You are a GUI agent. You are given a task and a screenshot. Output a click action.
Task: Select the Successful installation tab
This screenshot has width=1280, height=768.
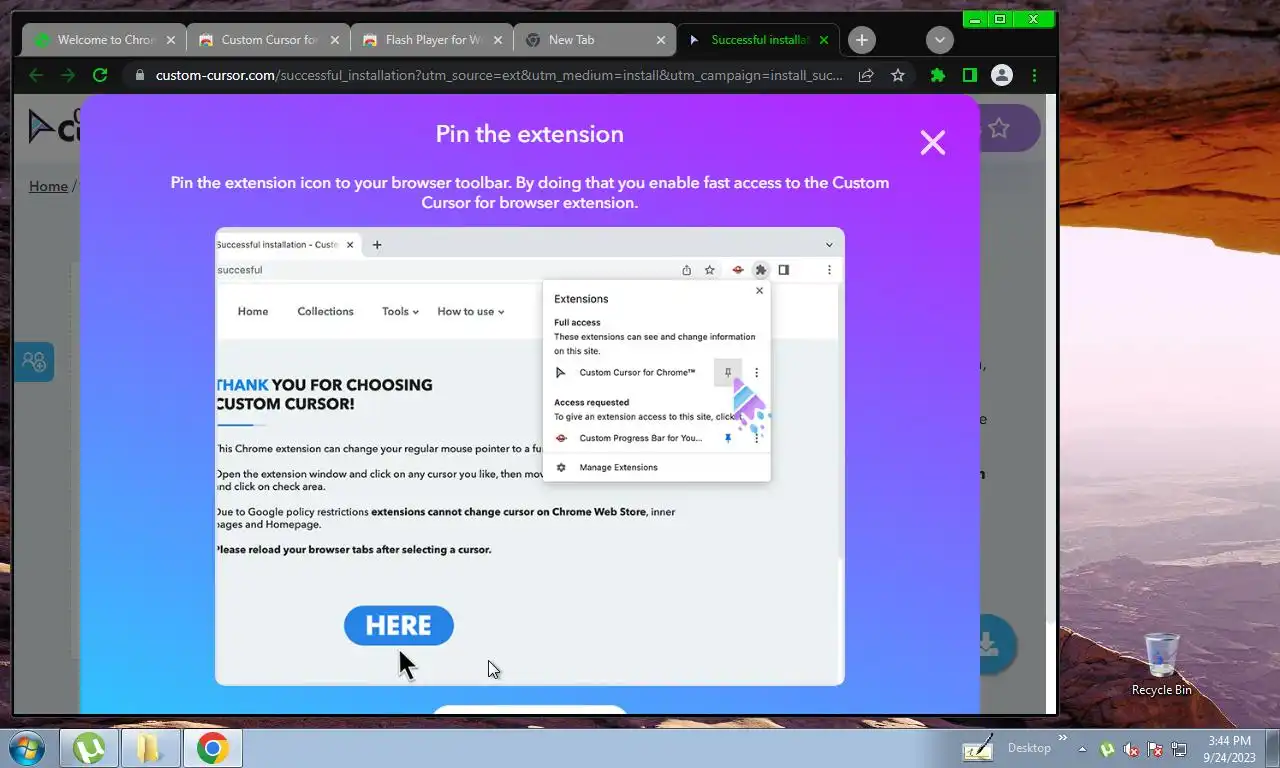click(x=759, y=40)
